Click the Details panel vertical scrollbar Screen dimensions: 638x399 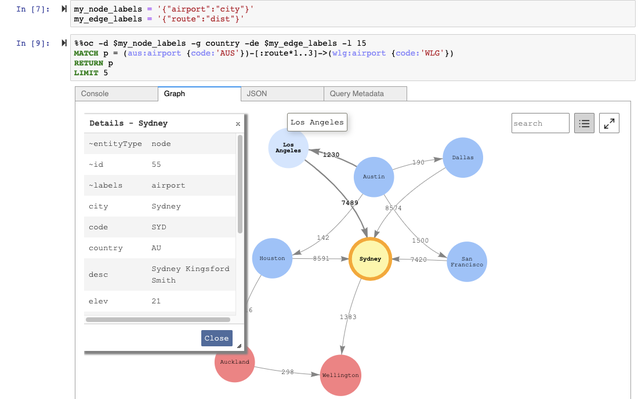pyautogui.click(x=240, y=184)
